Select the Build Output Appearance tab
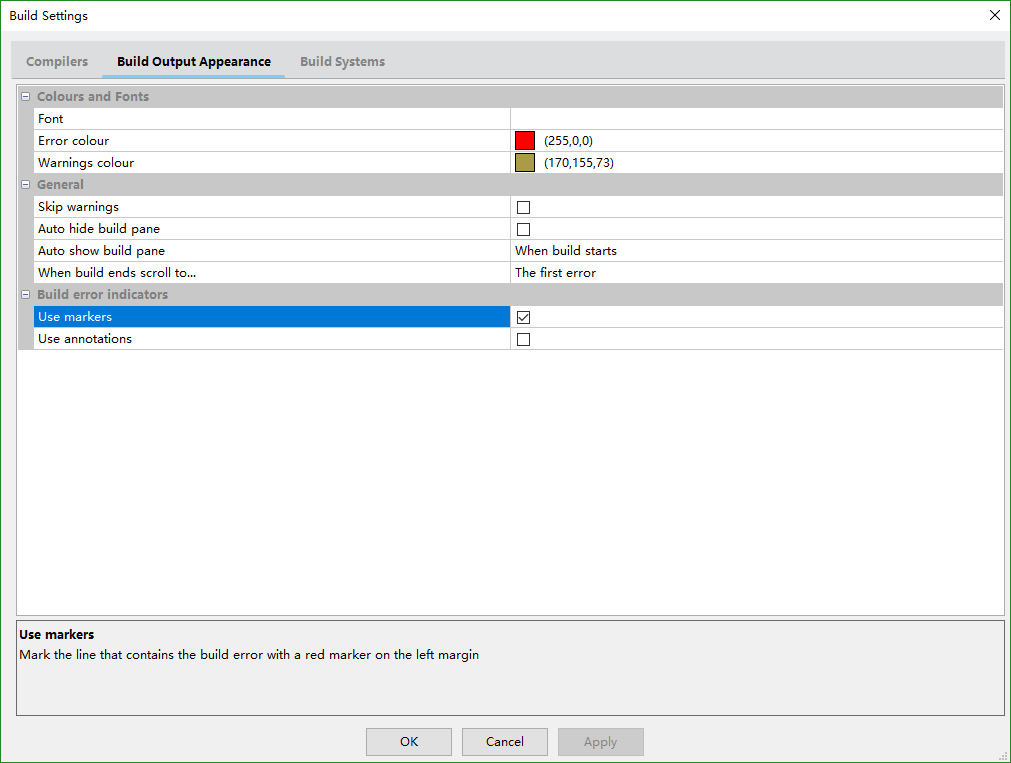The height and width of the screenshot is (763, 1011). (x=193, y=61)
